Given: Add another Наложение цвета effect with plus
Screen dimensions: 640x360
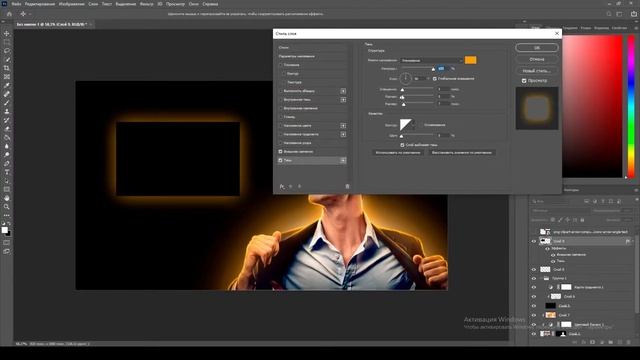Looking at the screenshot, I should (x=343, y=126).
